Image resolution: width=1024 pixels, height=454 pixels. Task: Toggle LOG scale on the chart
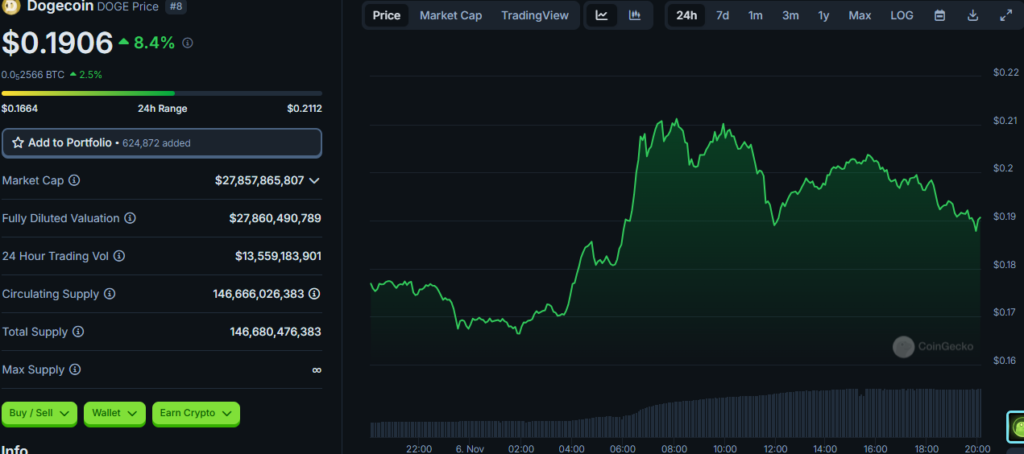coord(902,16)
